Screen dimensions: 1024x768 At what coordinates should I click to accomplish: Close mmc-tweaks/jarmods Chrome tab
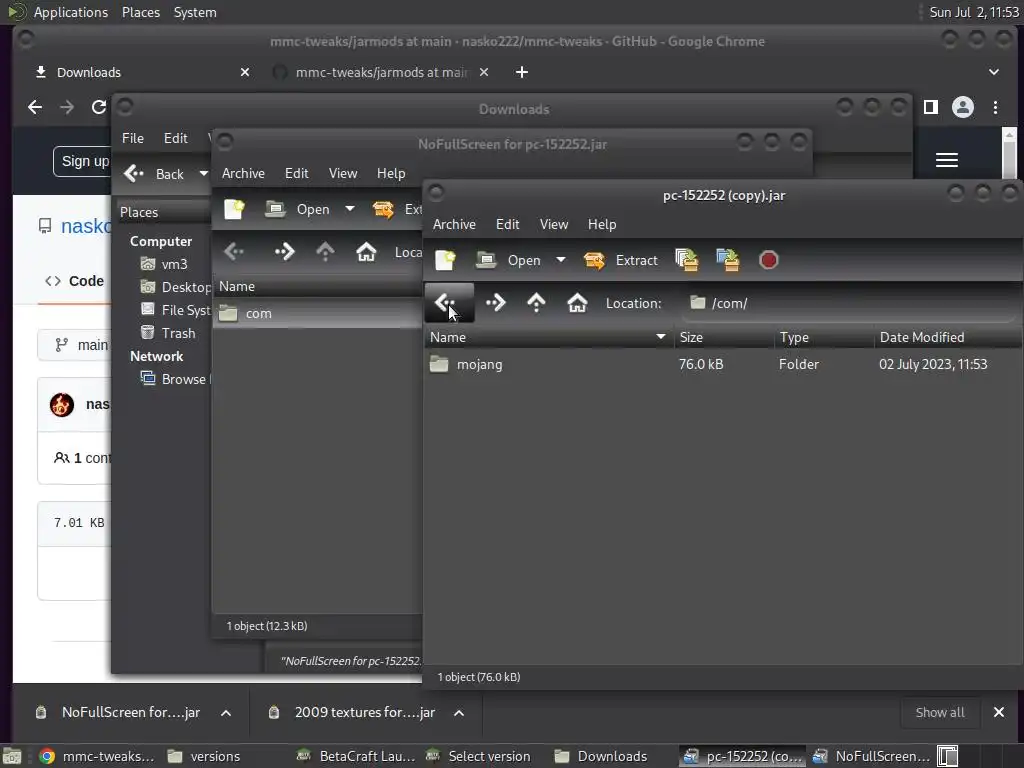(484, 72)
